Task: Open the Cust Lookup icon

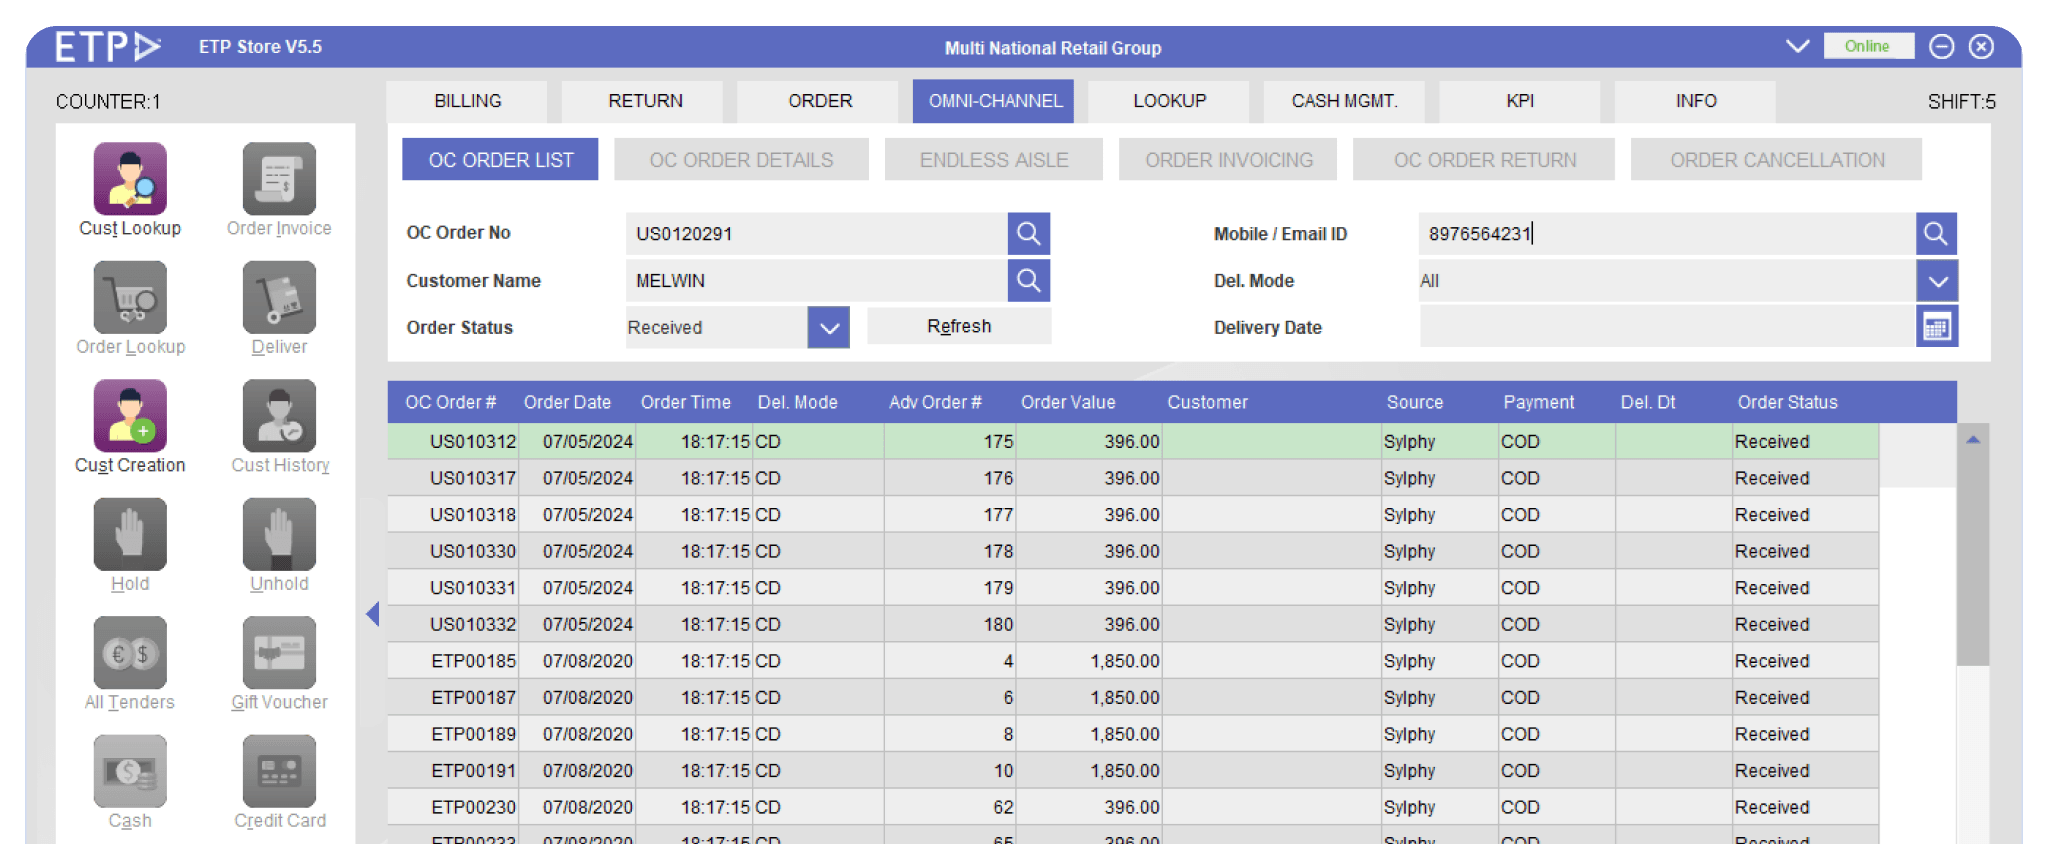Action: tap(130, 178)
